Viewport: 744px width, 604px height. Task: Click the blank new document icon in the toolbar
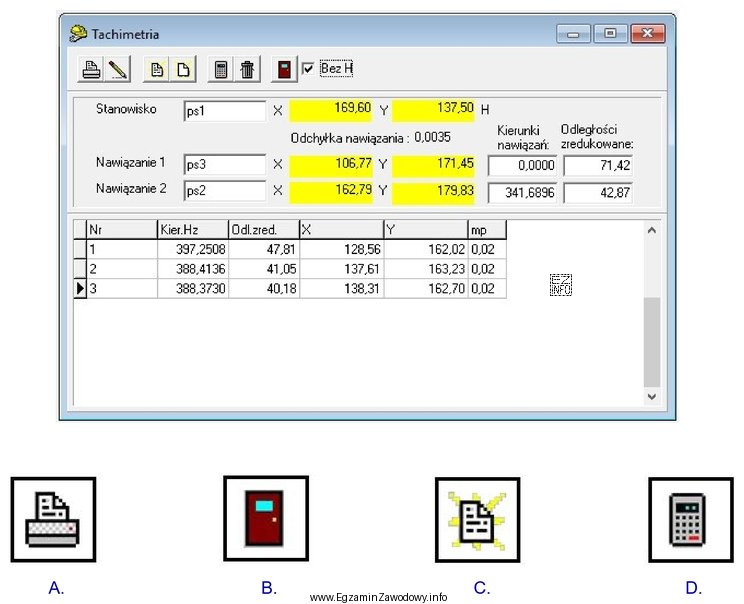(183, 70)
